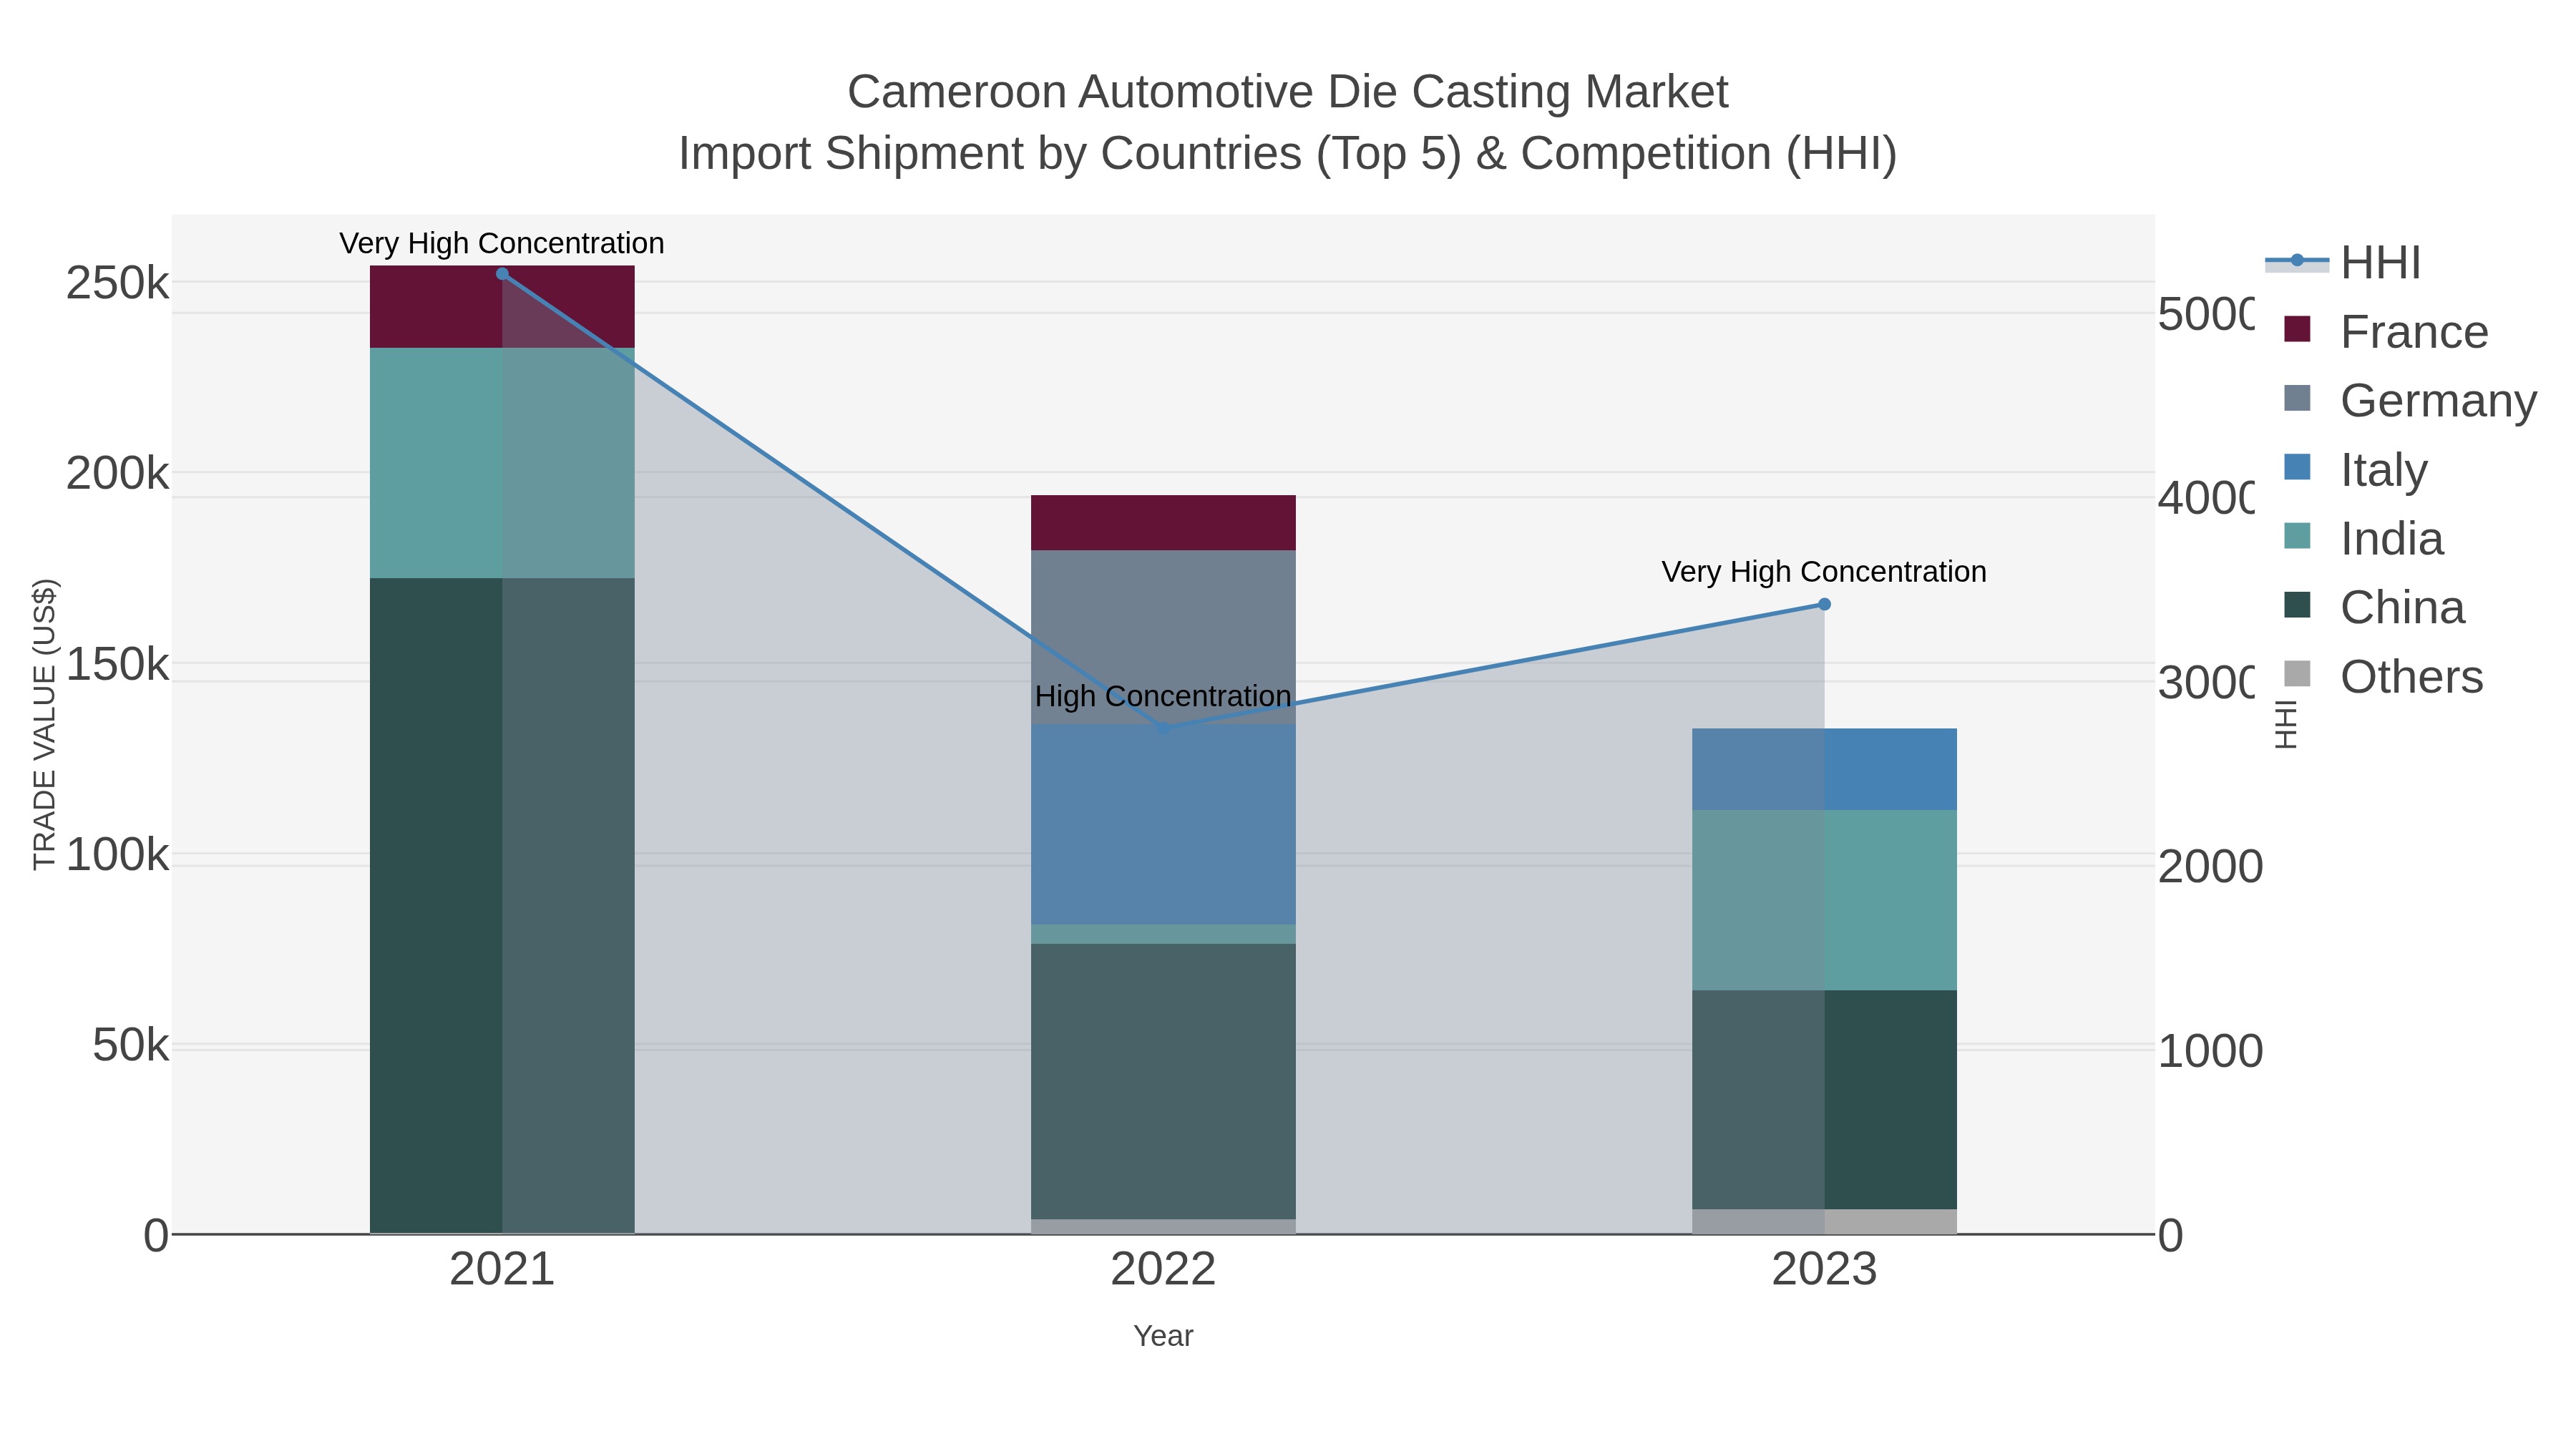Viewport: 2576px width, 1449px height.
Task: Click the 2021 x-axis label
Action: tap(502, 1270)
